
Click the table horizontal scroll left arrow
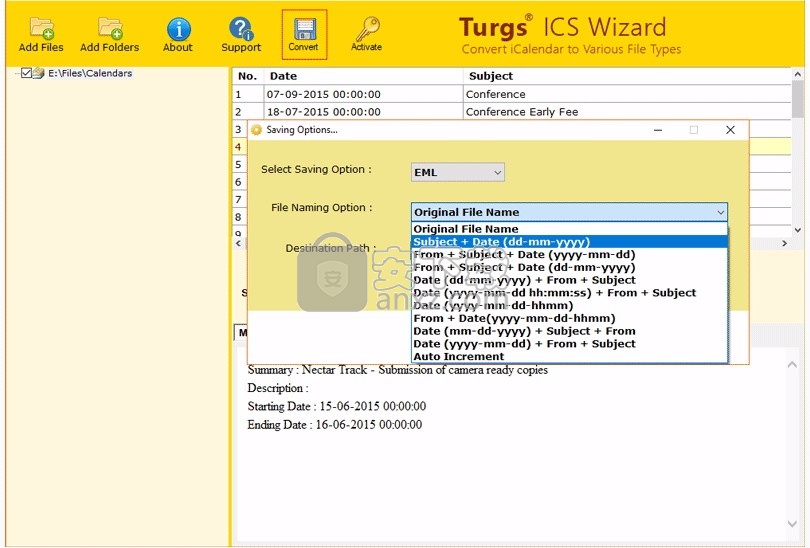point(238,243)
